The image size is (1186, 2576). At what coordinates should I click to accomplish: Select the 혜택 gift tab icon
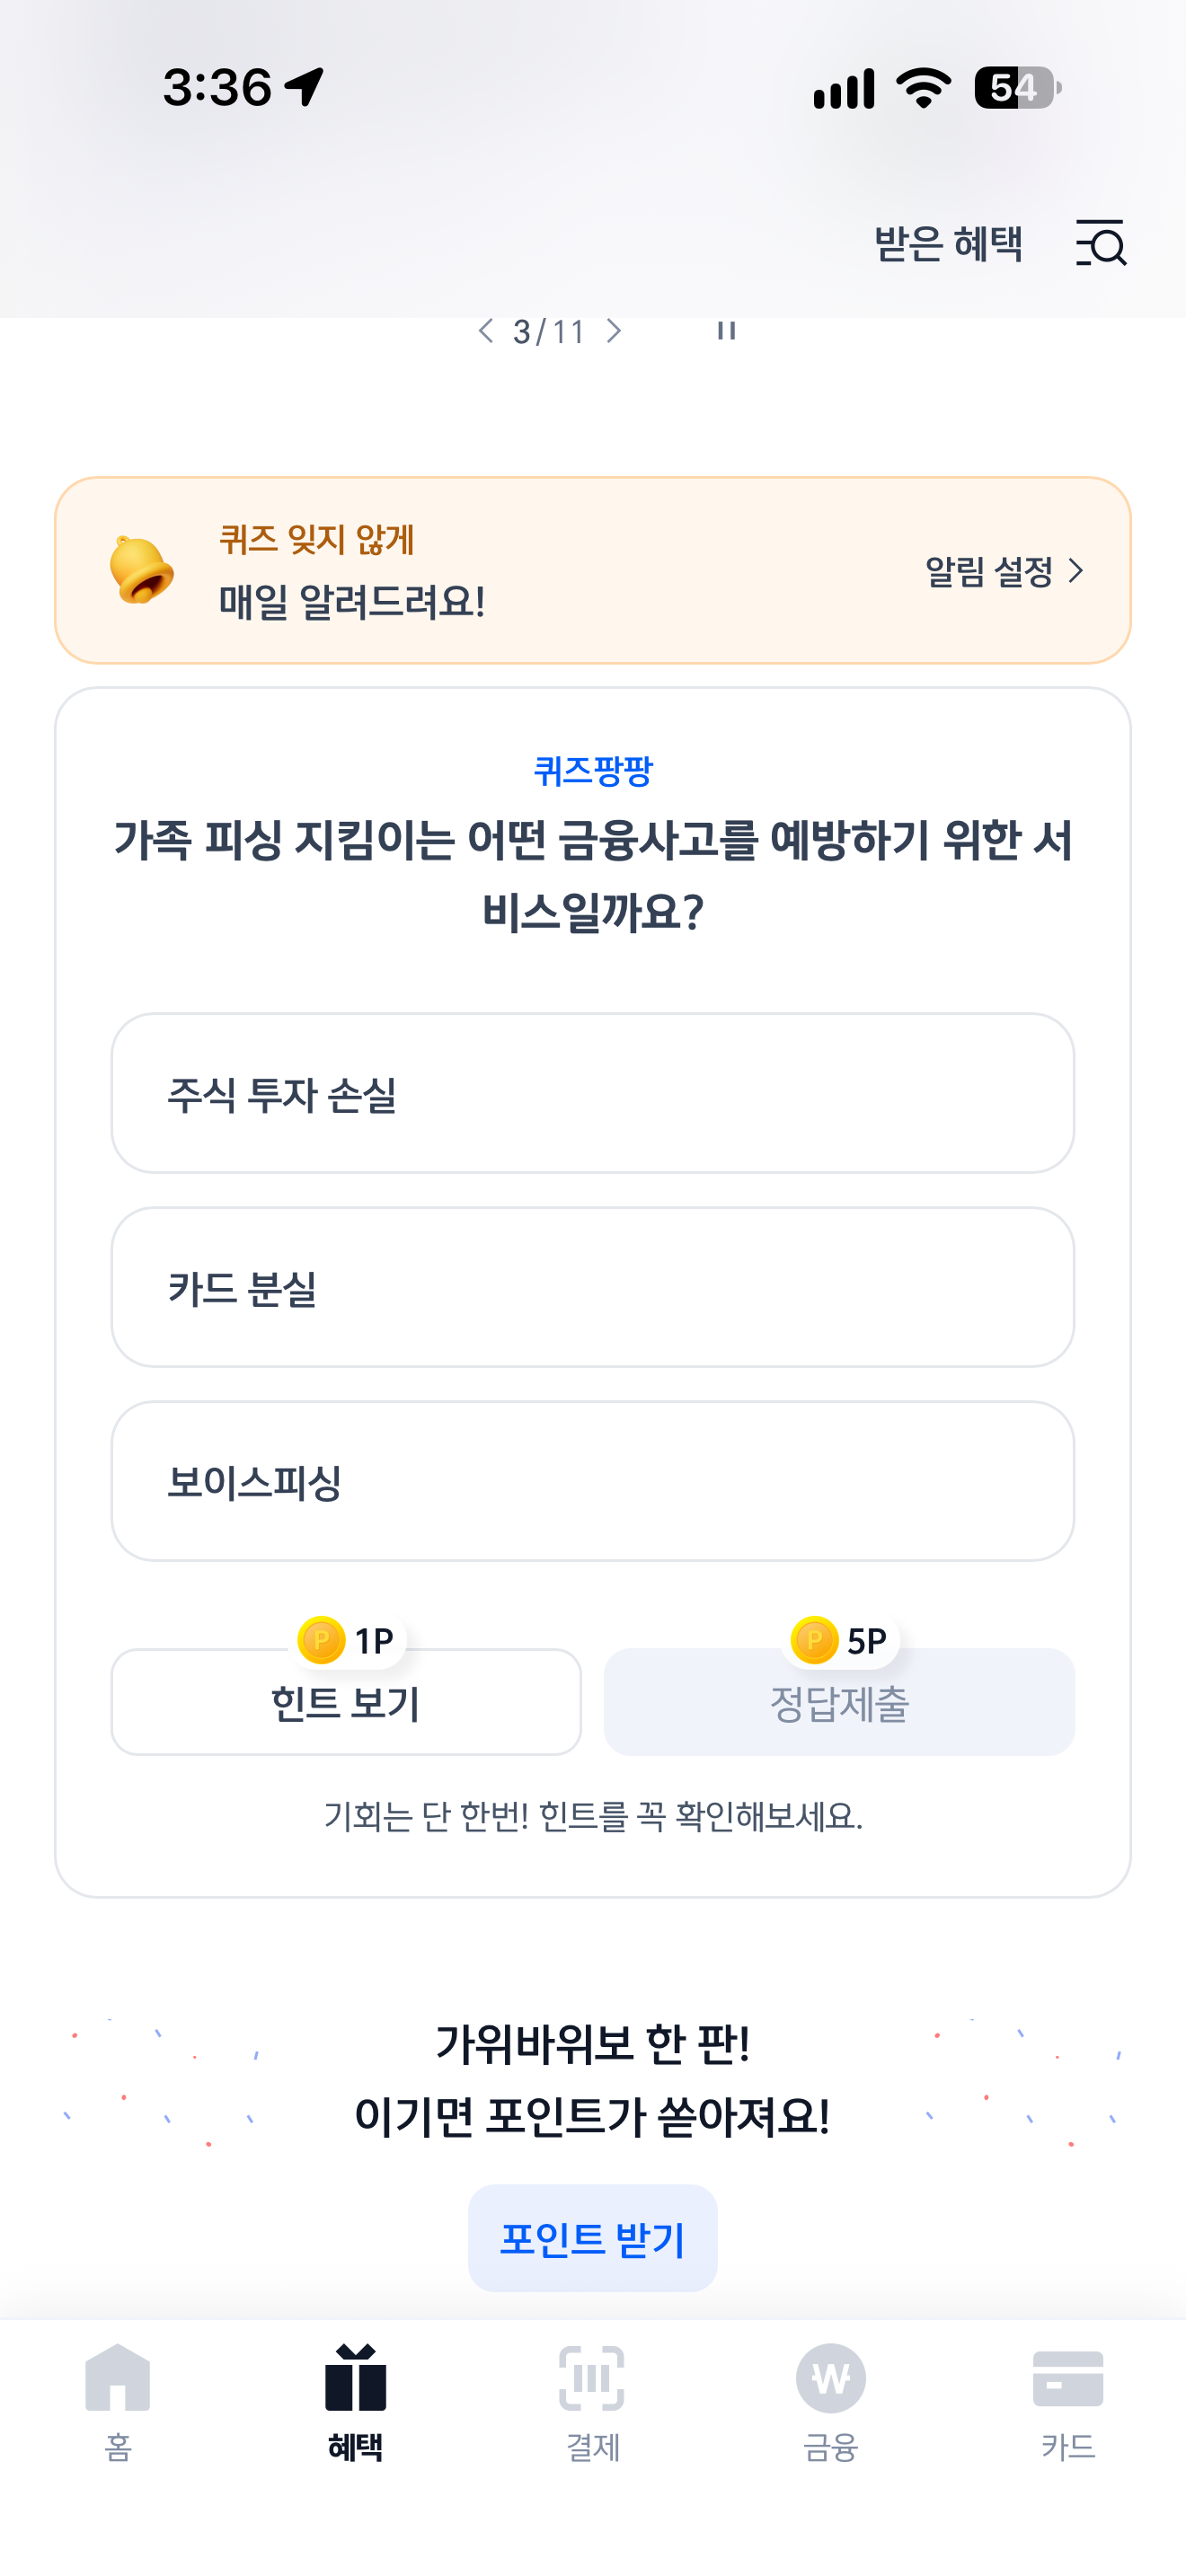[x=355, y=2378]
